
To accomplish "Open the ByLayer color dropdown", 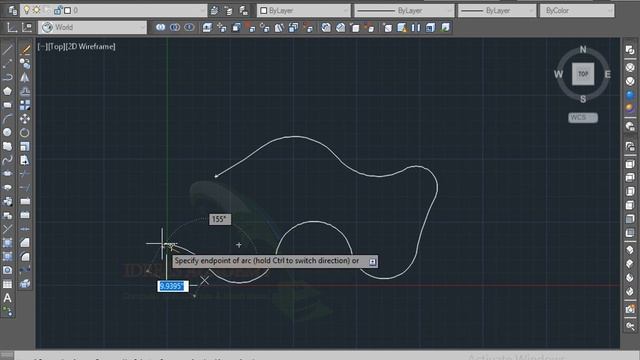I will [x=303, y=11].
